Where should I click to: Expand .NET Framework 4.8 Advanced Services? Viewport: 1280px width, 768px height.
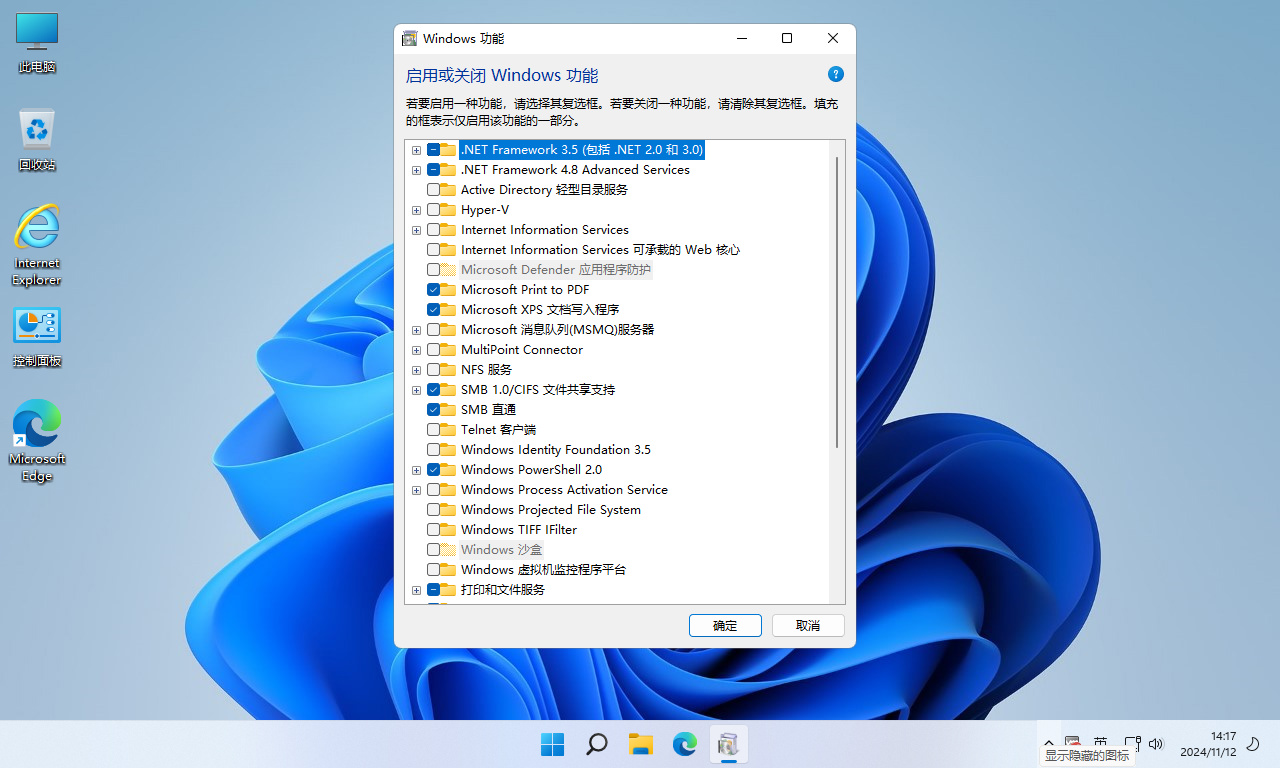[x=416, y=170]
